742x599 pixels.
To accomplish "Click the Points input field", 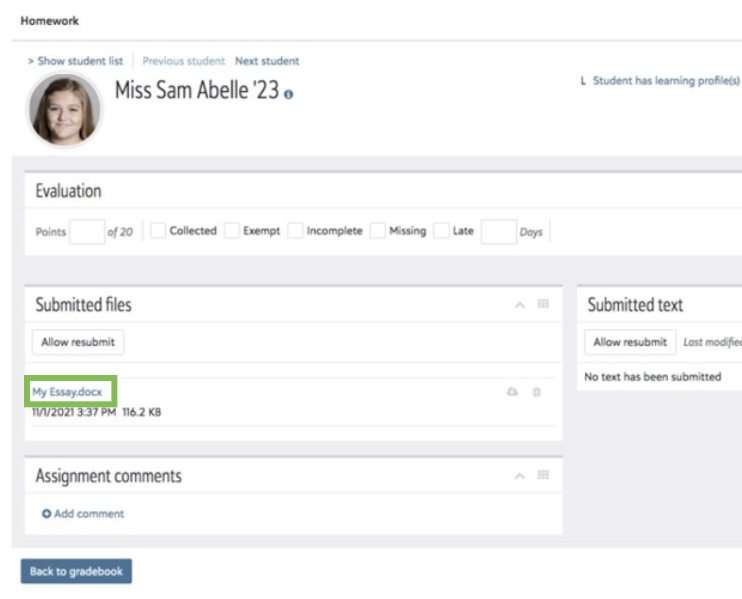I will click(x=87, y=232).
